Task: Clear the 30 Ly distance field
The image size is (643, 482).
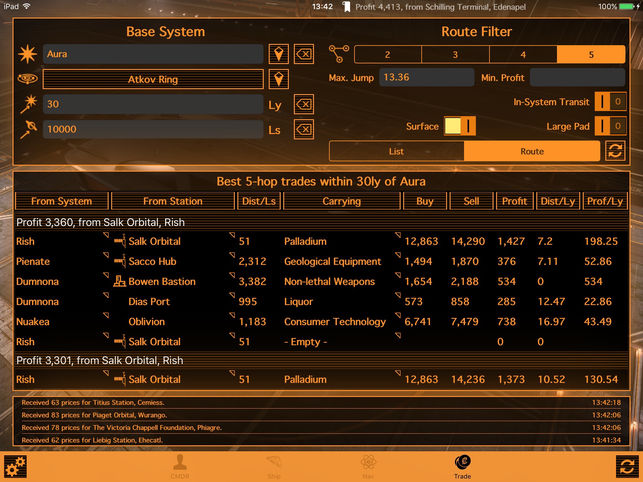Action: [x=304, y=104]
